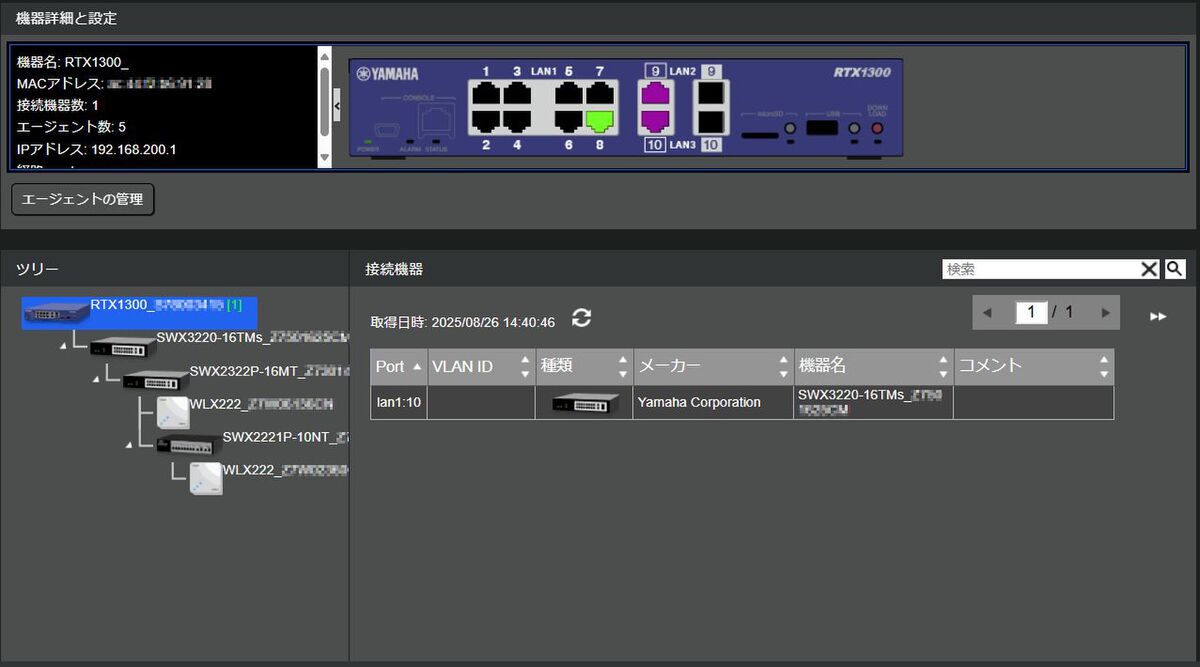Click the Yamaha Corporation cell
Screen dimensions: 1200x667
point(713,402)
